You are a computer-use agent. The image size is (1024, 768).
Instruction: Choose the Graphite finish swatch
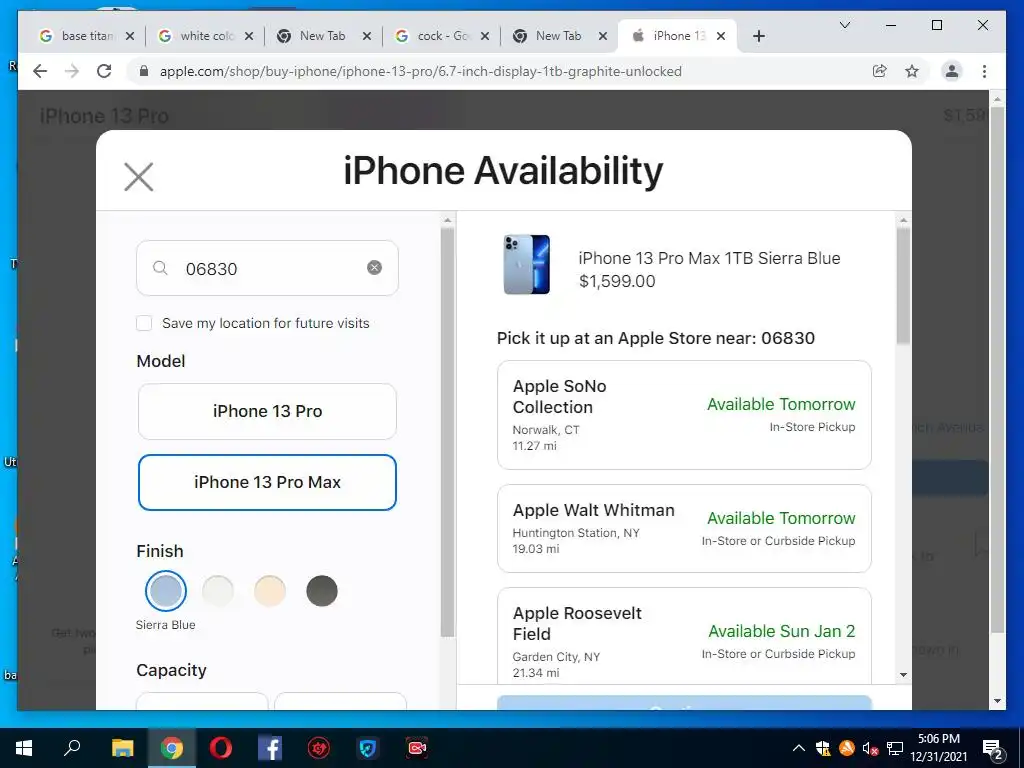pyautogui.click(x=322, y=590)
